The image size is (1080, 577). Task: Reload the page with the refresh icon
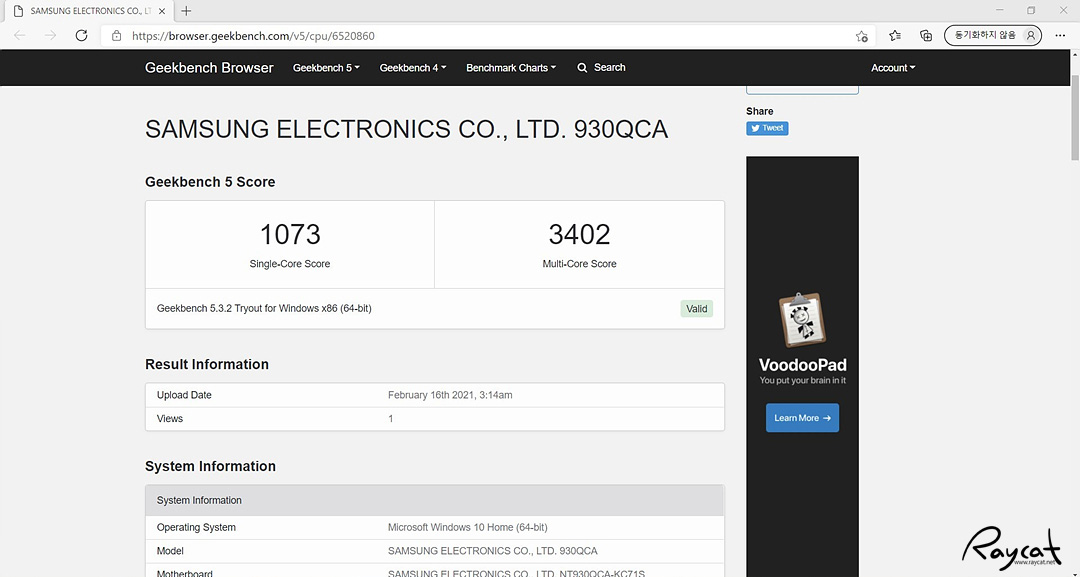coord(81,35)
